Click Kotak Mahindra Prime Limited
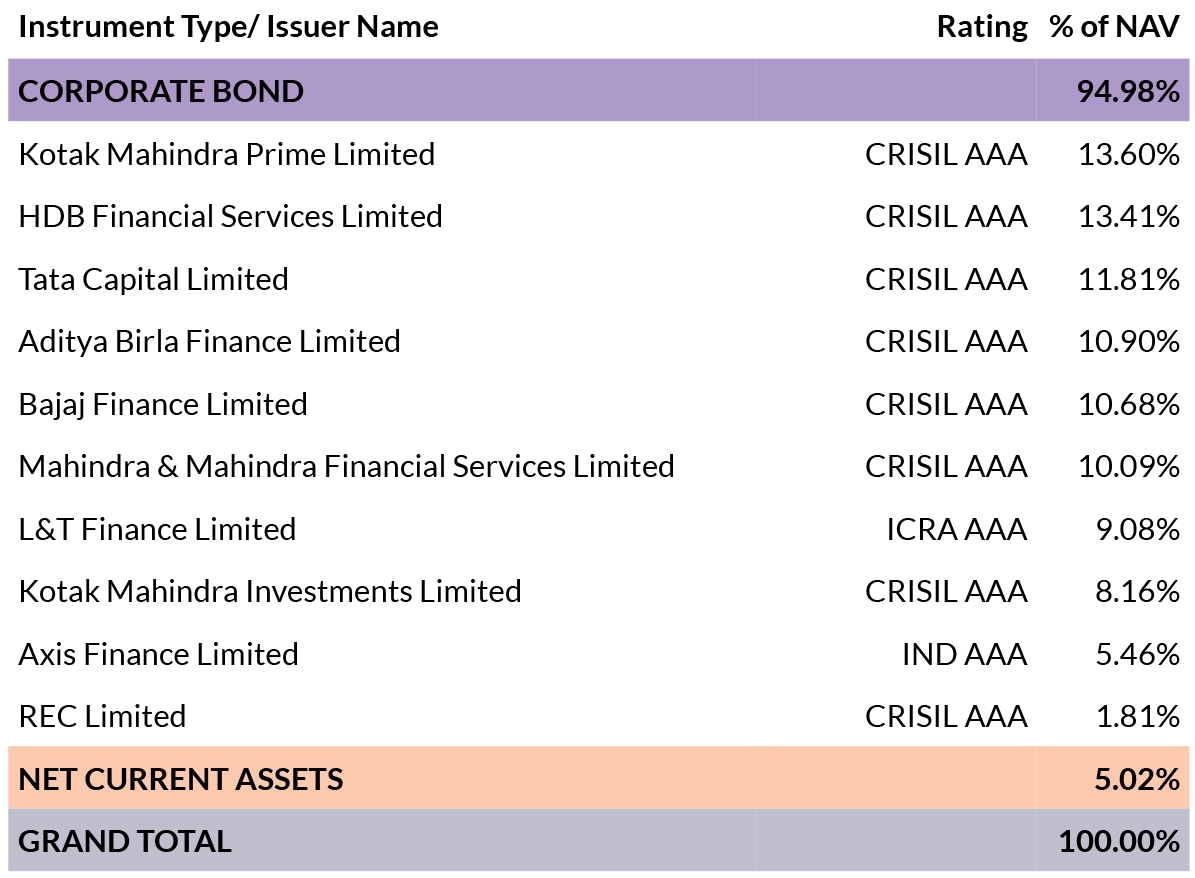 tap(227, 154)
